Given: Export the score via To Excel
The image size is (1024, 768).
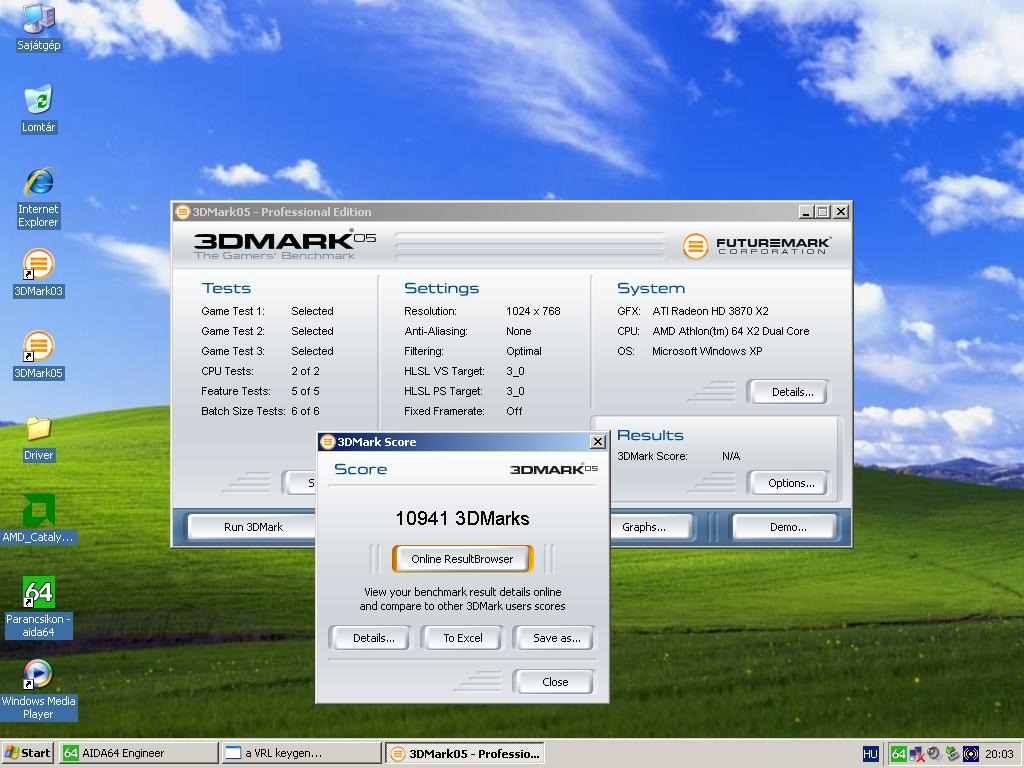Looking at the screenshot, I should click(463, 638).
